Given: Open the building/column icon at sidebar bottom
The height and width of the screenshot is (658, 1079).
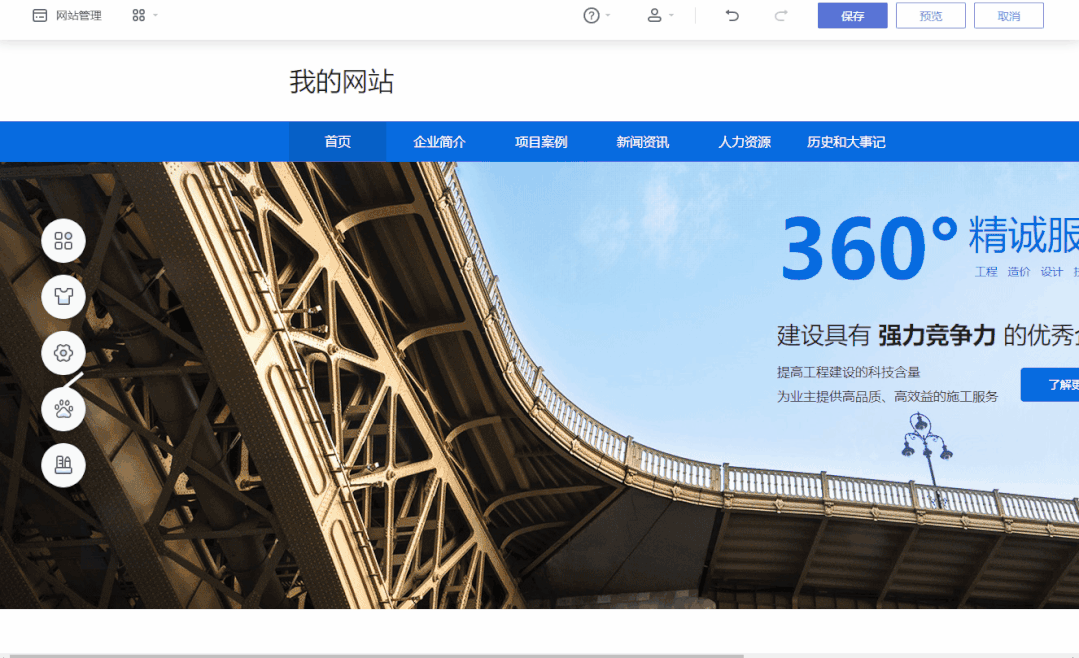Looking at the screenshot, I should [x=63, y=465].
